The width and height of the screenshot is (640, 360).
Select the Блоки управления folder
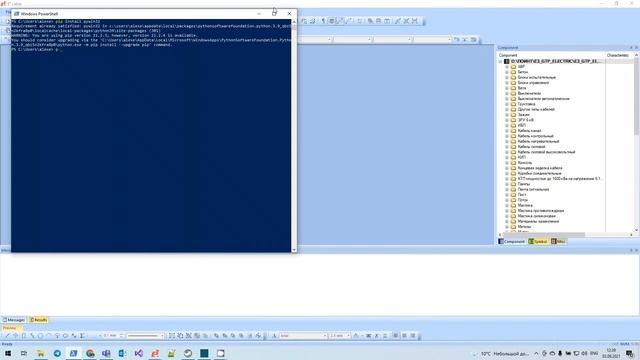pyautogui.click(x=533, y=82)
